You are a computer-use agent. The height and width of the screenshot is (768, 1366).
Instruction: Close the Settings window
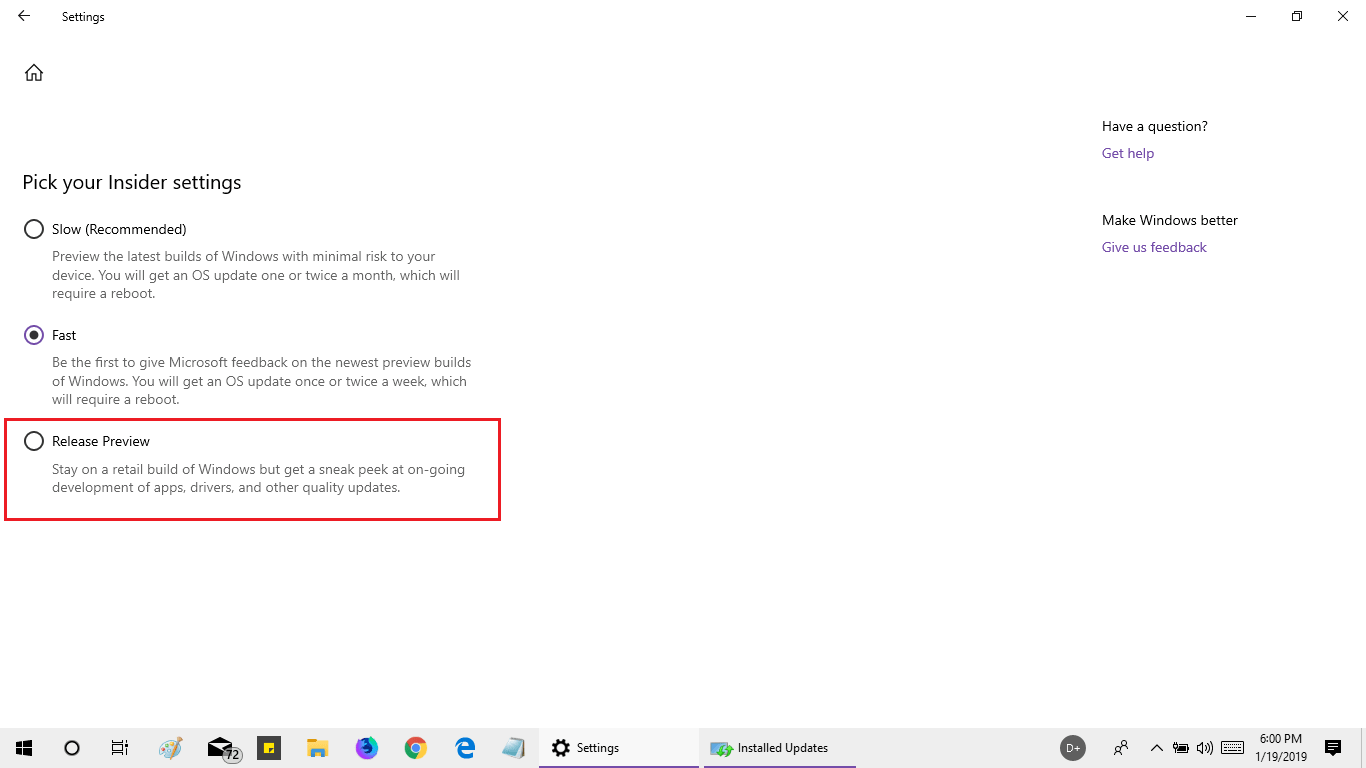(x=1343, y=16)
